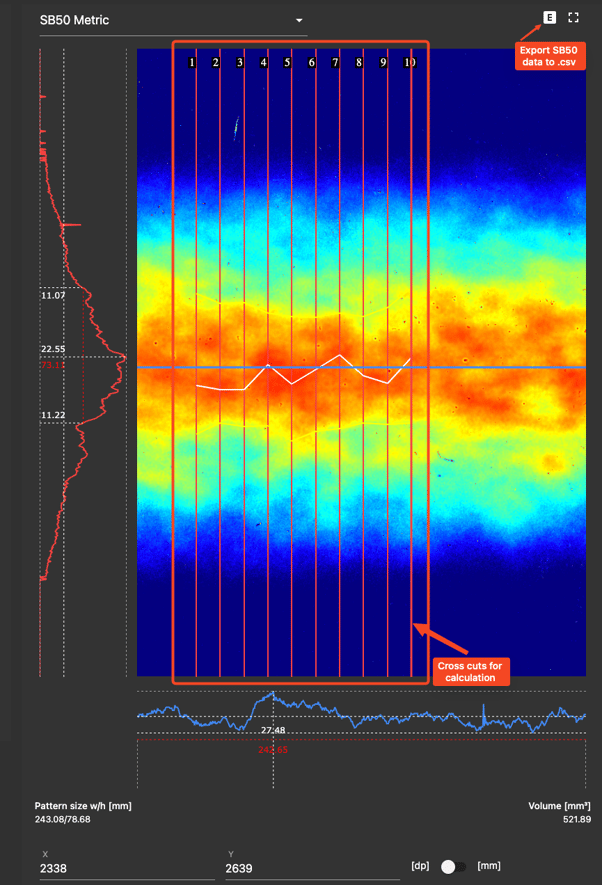This screenshot has height=885, width=602.
Task: Select cross cut number 4 label
Action: [264, 62]
